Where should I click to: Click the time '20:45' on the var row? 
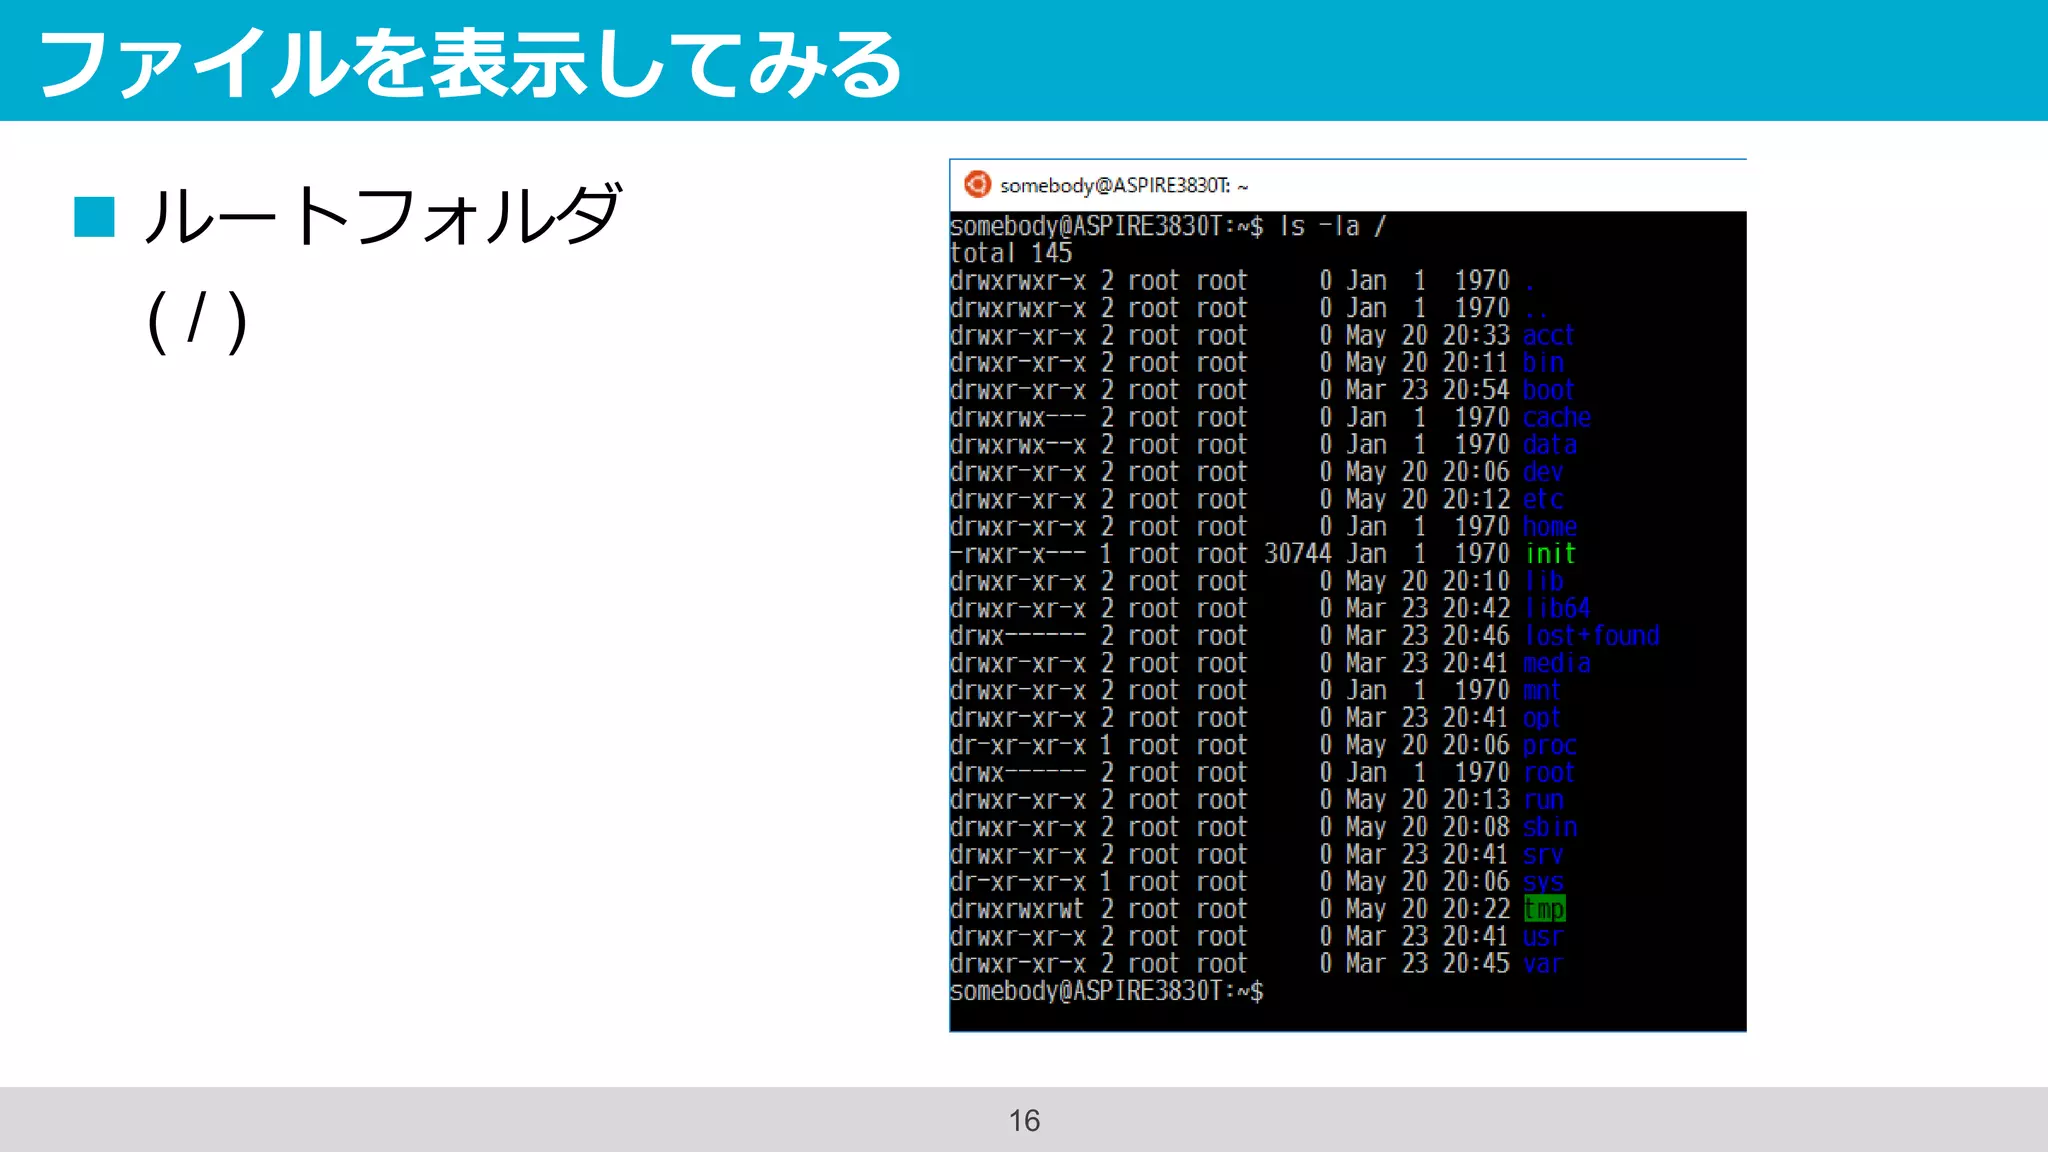click(1476, 964)
